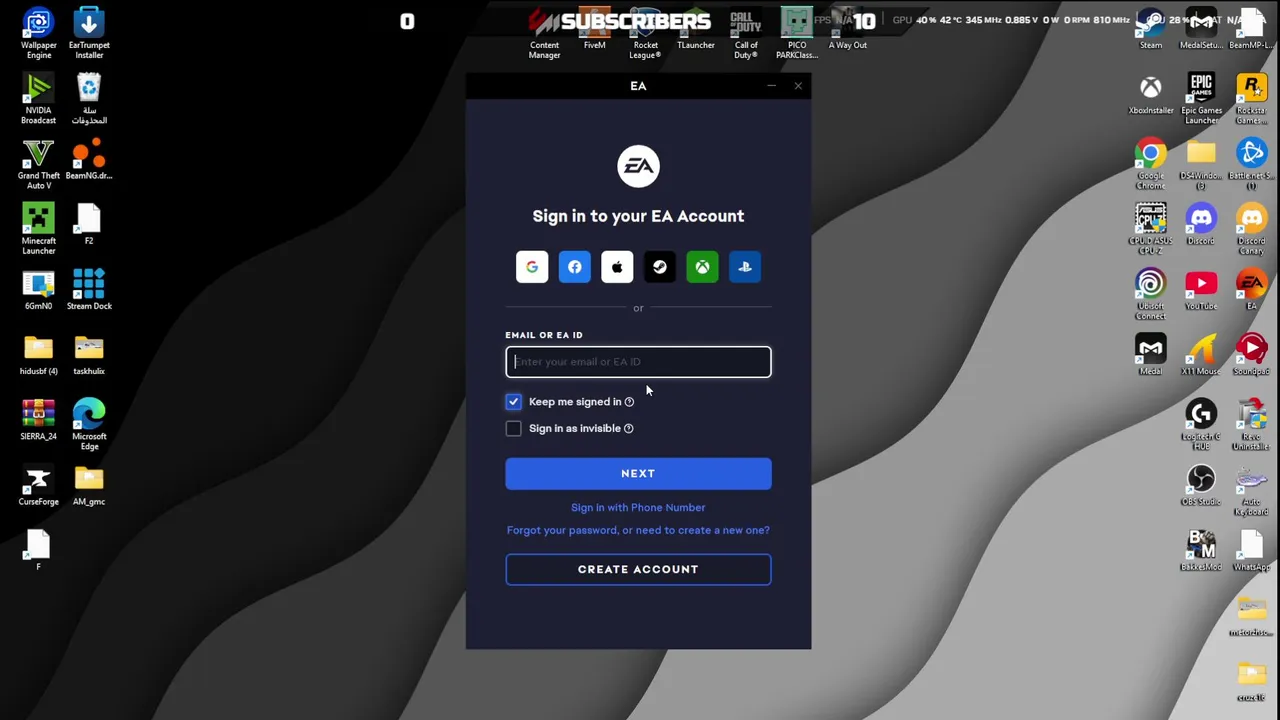Screen dimensions: 1280x720
Task: Open the Recycle Bin on desktop
Action: (89, 98)
